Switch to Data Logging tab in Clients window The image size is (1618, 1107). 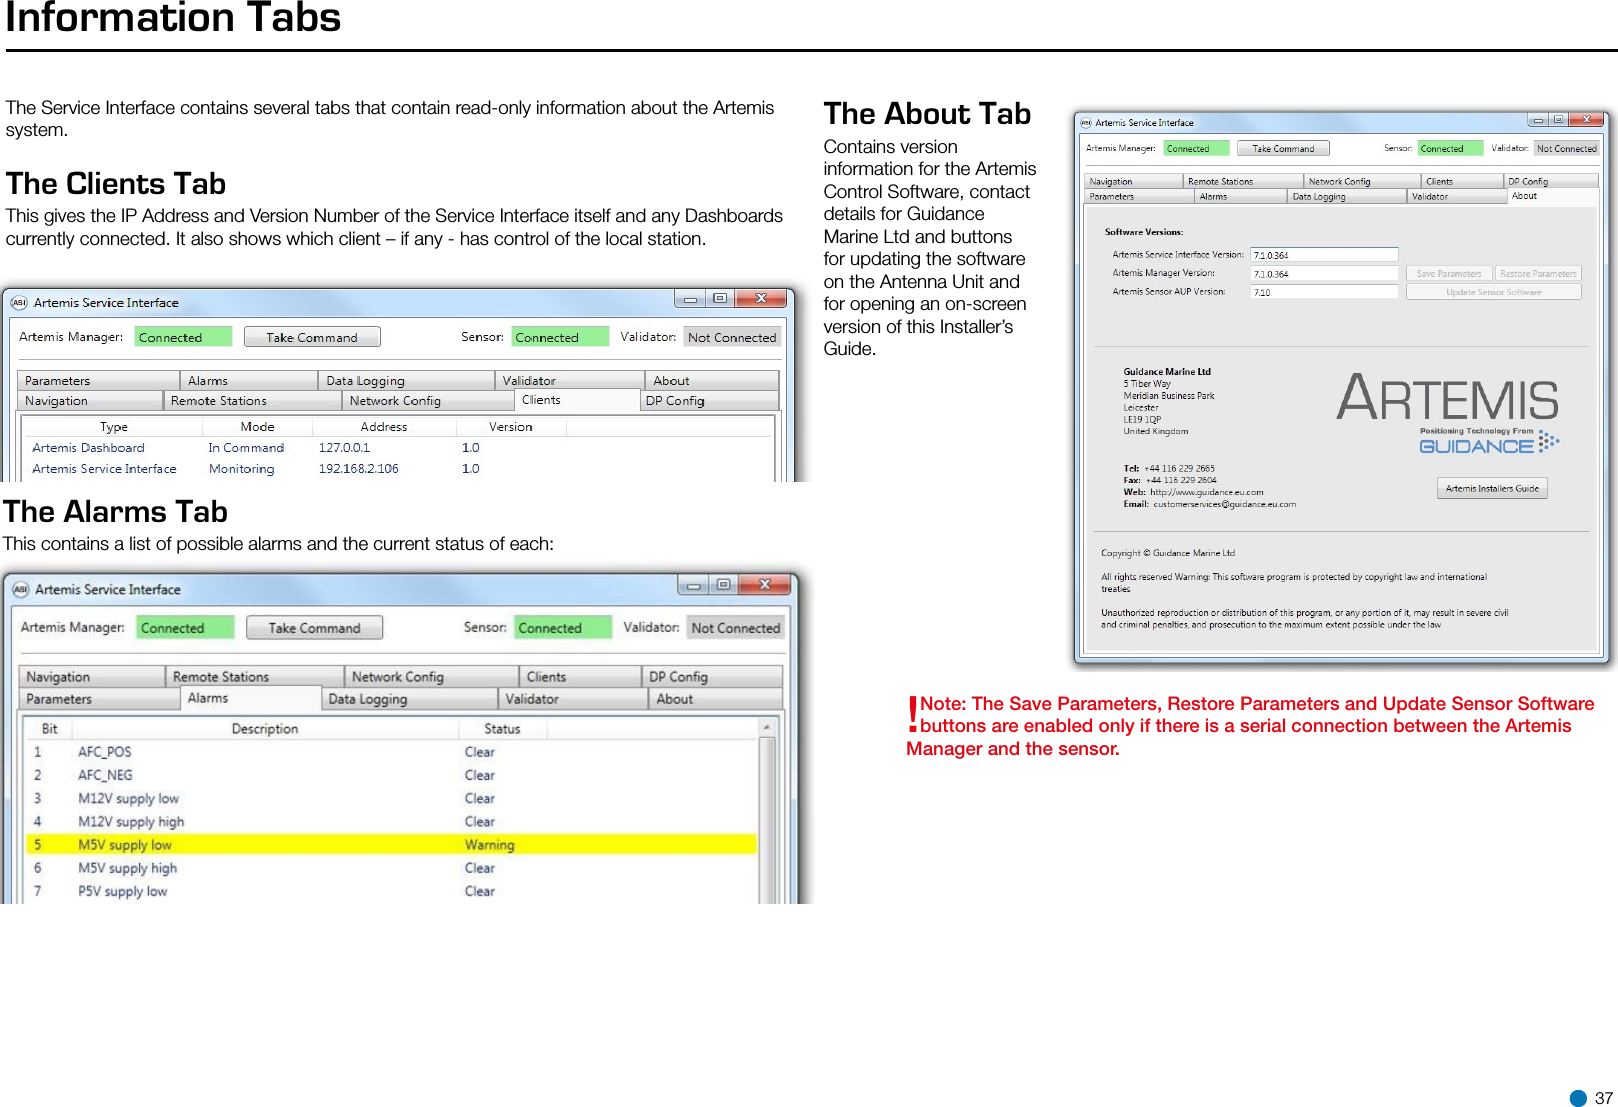[406, 381]
